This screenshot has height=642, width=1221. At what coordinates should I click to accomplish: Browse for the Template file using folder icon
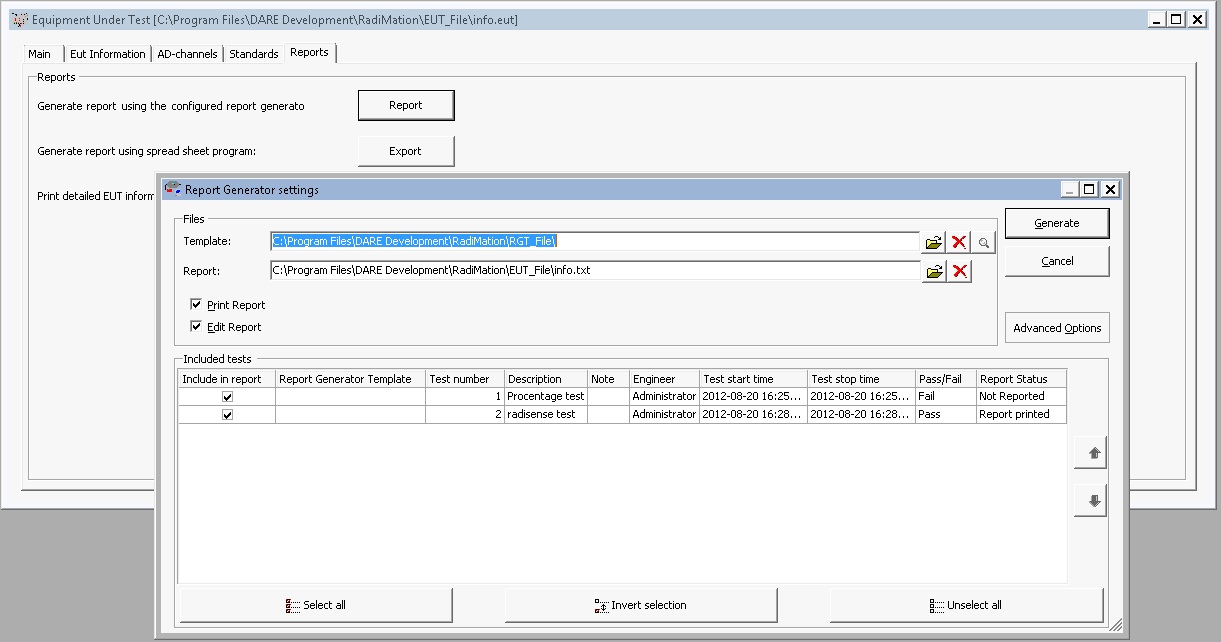pos(933,242)
